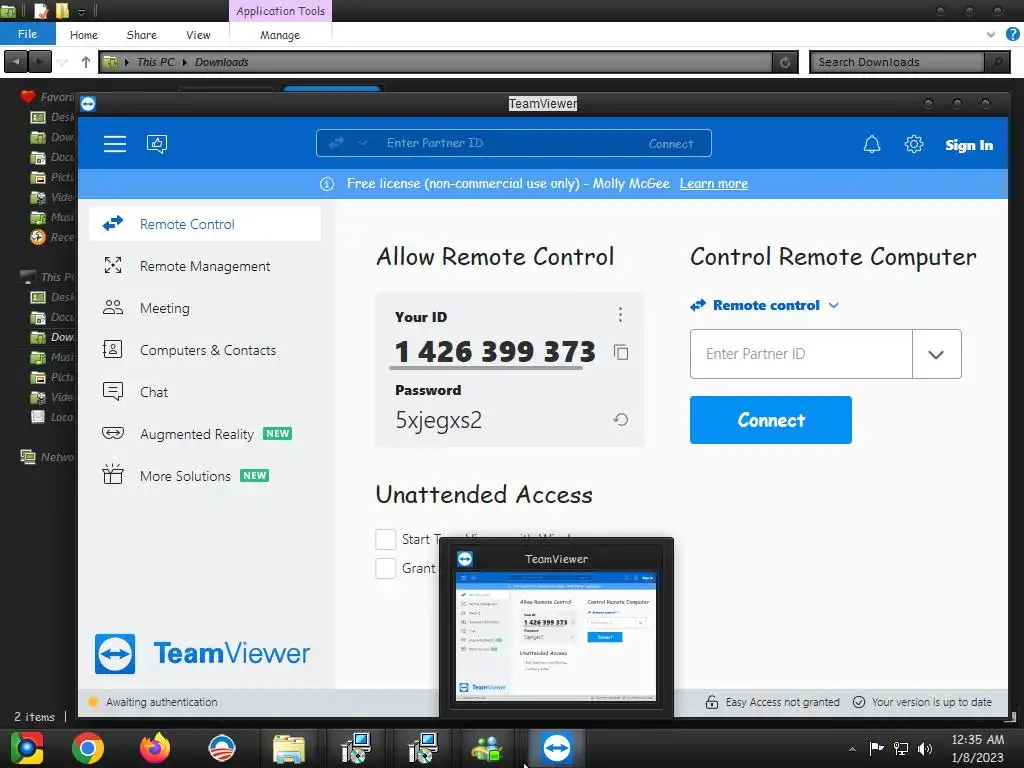Viewport: 1024px width, 768px height.
Task: Toggle the Start TeamViewer with Windows checkbox
Action: pos(385,539)
